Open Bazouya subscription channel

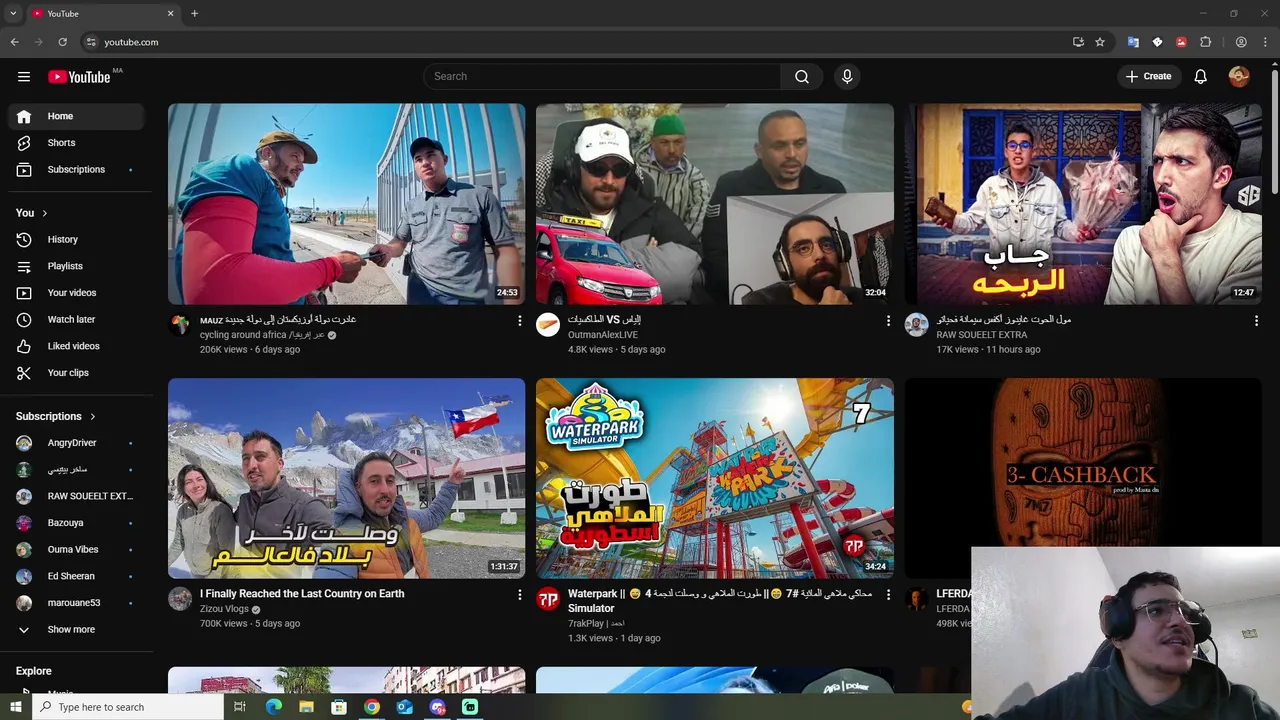click(77, 523)
